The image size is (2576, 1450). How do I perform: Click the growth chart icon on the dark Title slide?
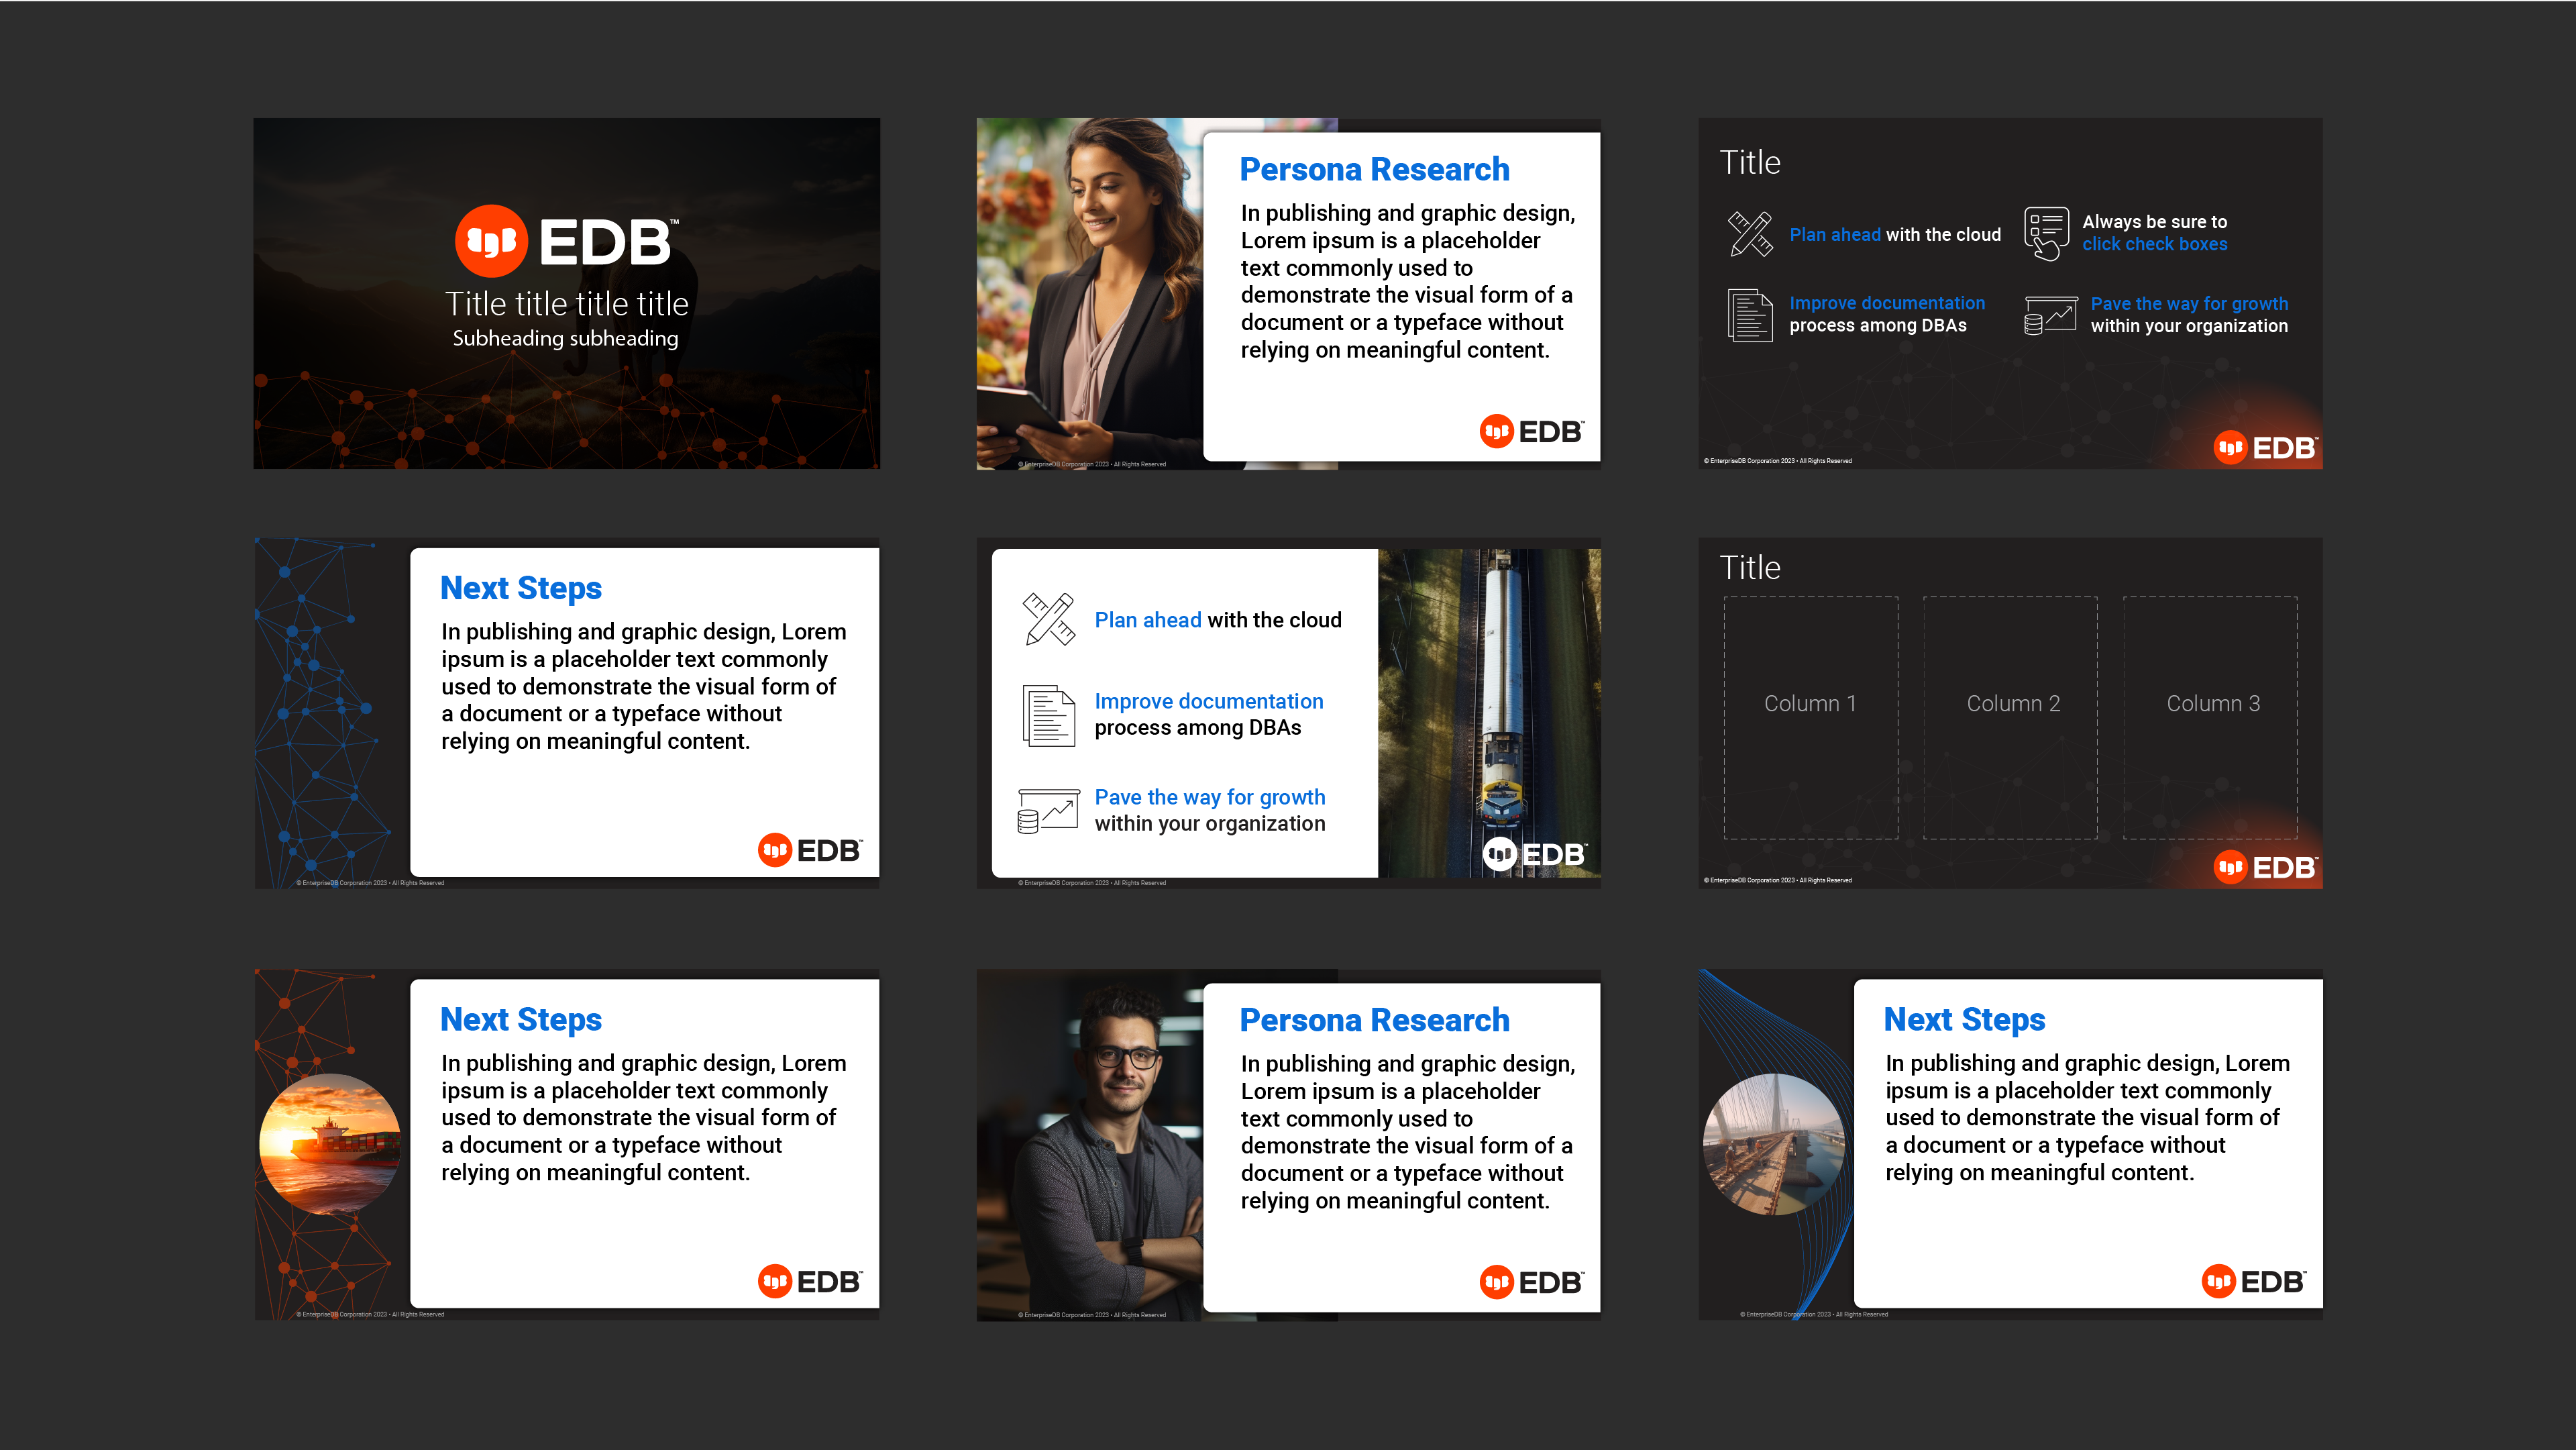2050,315
